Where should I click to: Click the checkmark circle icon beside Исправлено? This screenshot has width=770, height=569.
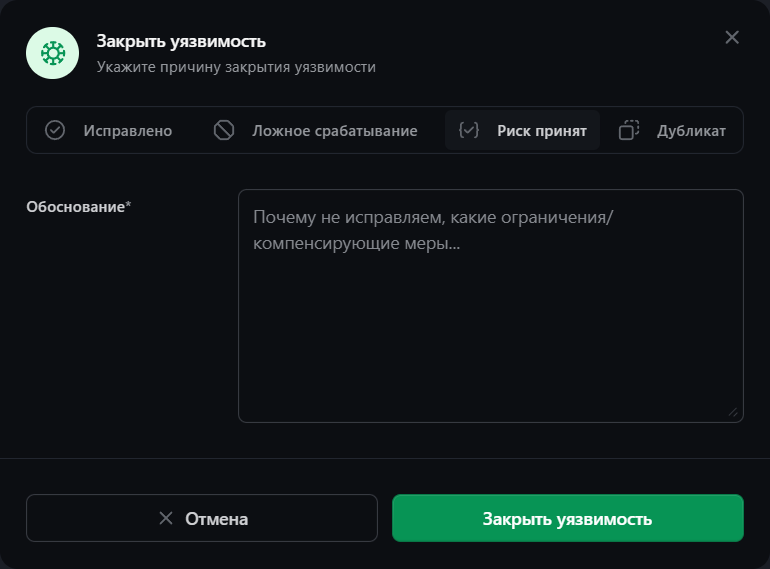pyautogui.click(x=55, y=131)
